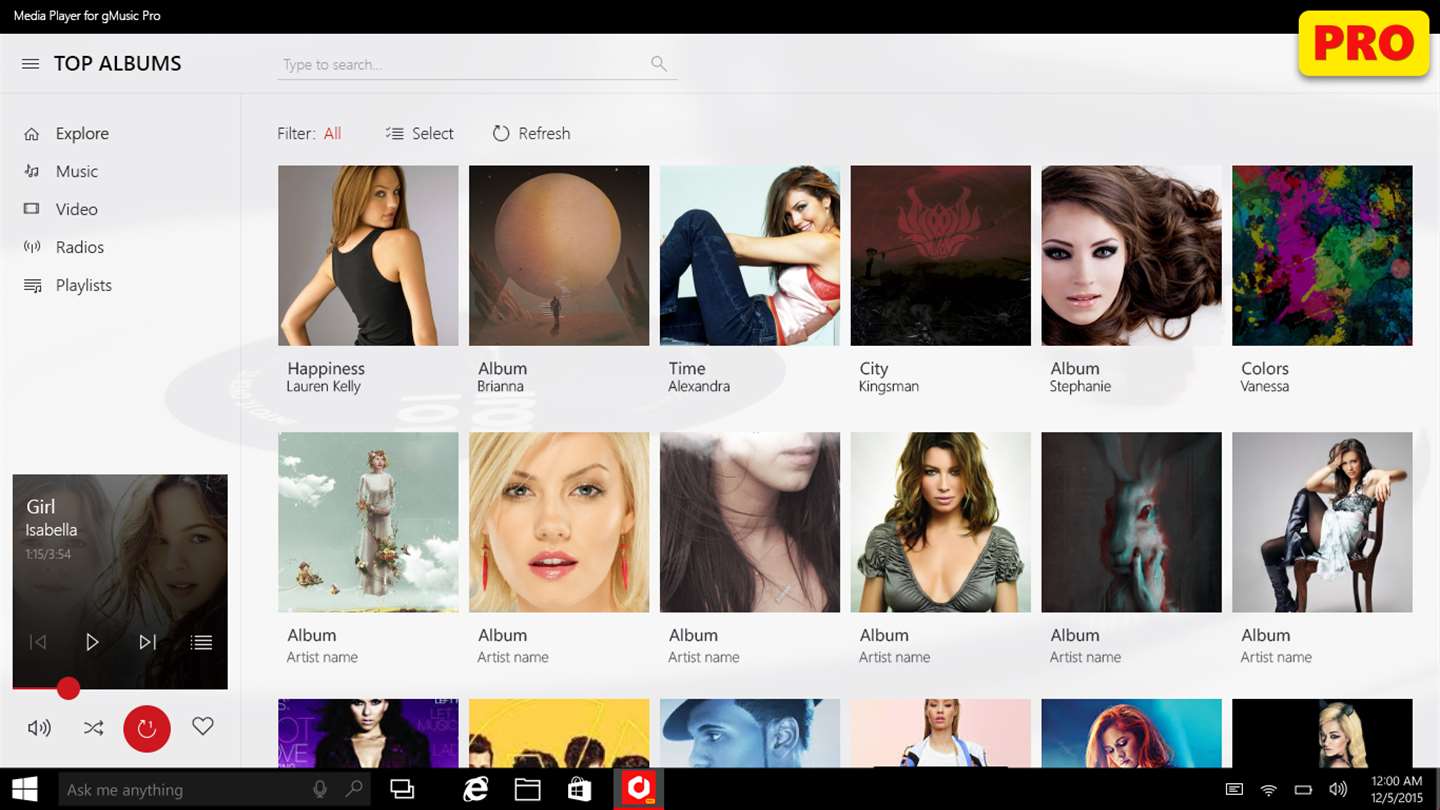Click the Select checklist icon
This screenshot has width=1440, height=810.
click(394, 134)
